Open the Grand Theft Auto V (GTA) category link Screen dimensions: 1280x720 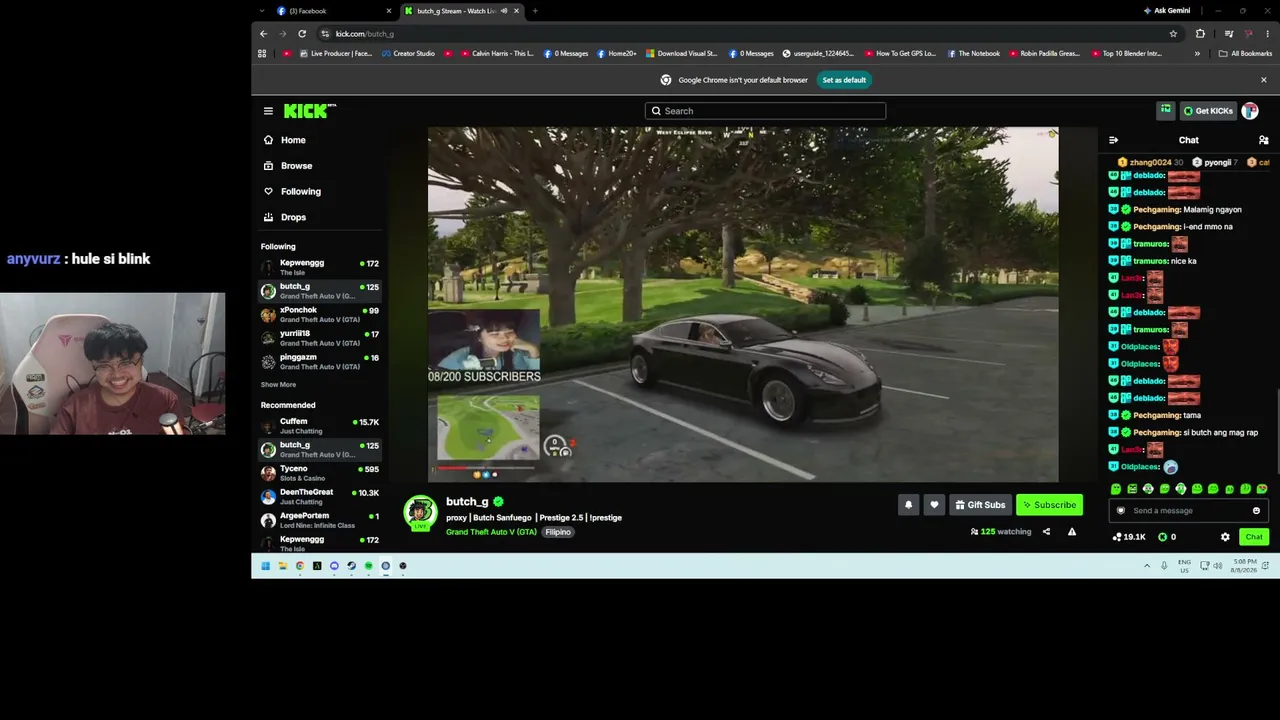point(491,532)
